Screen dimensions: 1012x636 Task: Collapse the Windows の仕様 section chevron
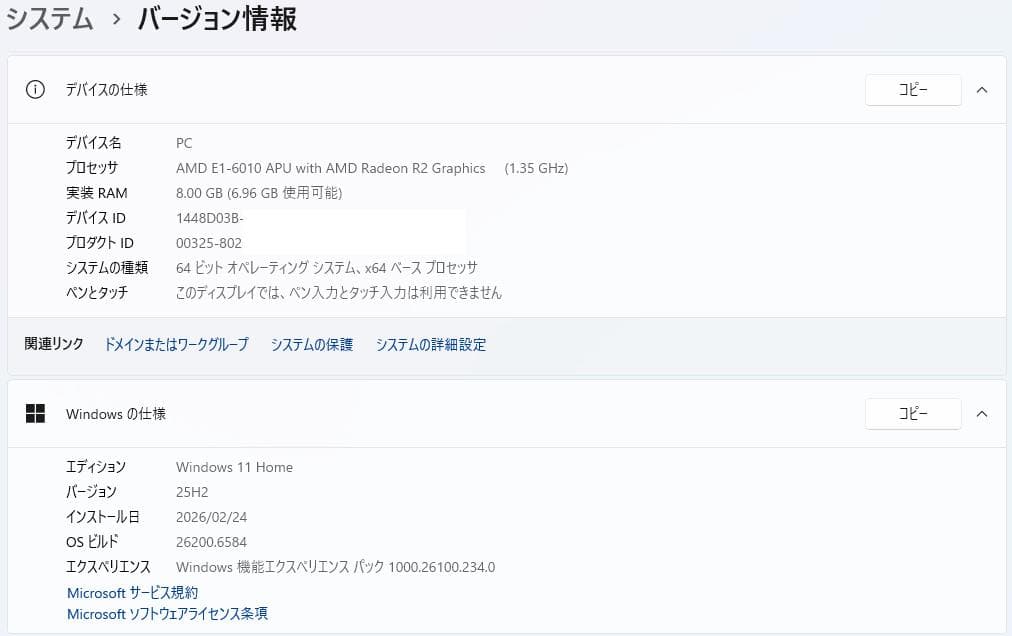(x=982, y=414)
